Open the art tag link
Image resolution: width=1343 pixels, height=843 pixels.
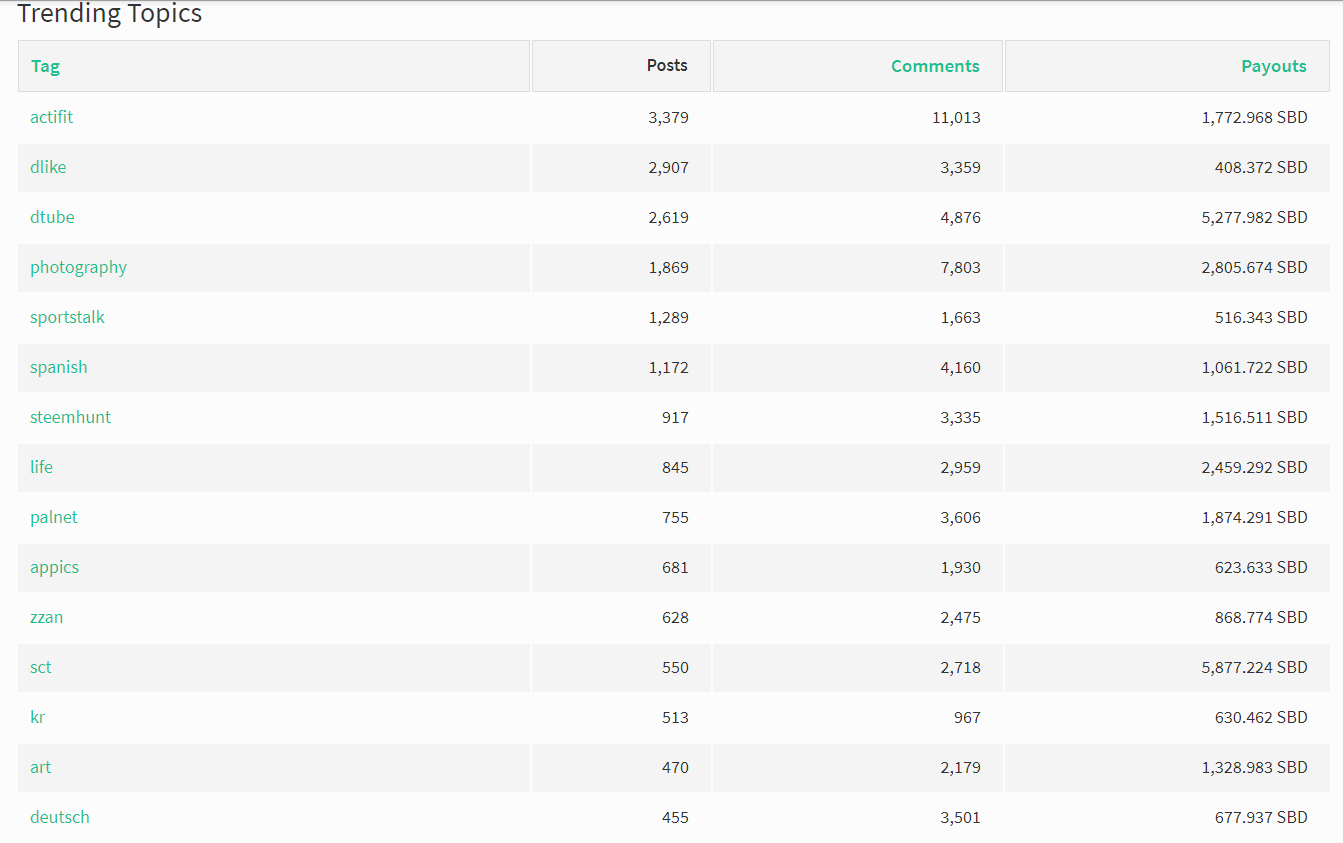click(40, 767)
